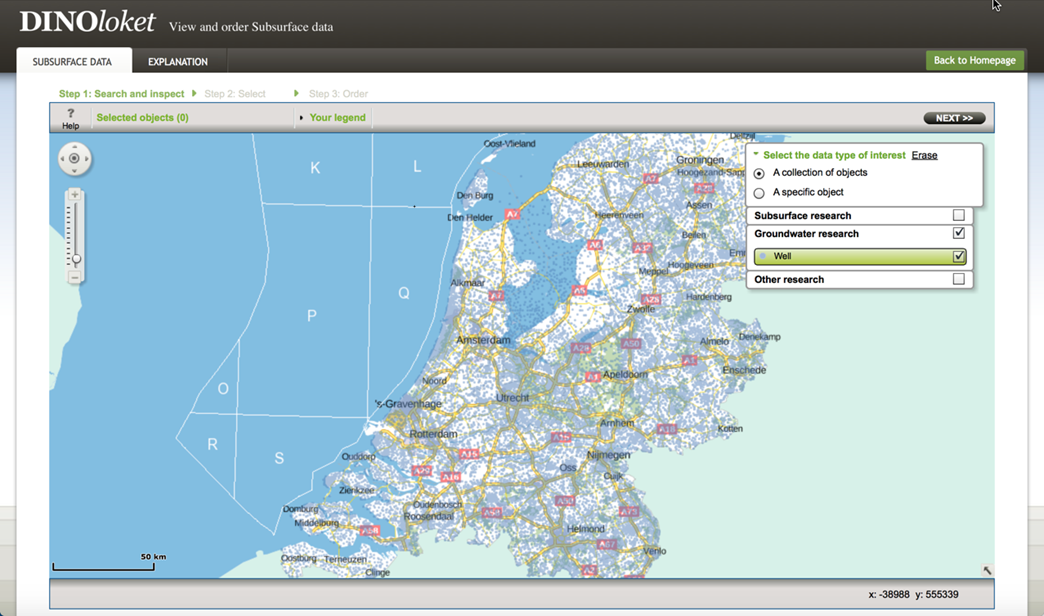Screen dimensions: 1044x616
Task: Tick the Other research checkbox
Action: pyautogui.click(x=958, y=279)
